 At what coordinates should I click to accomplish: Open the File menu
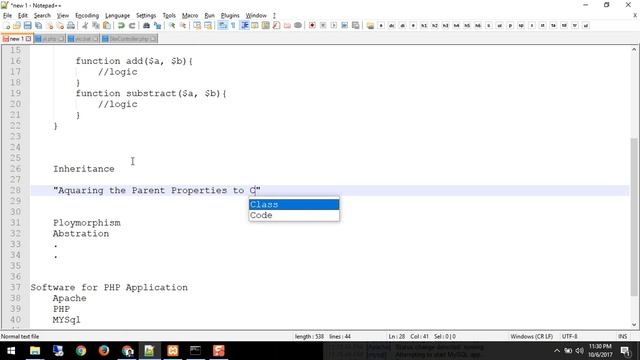tap(7, 16)
